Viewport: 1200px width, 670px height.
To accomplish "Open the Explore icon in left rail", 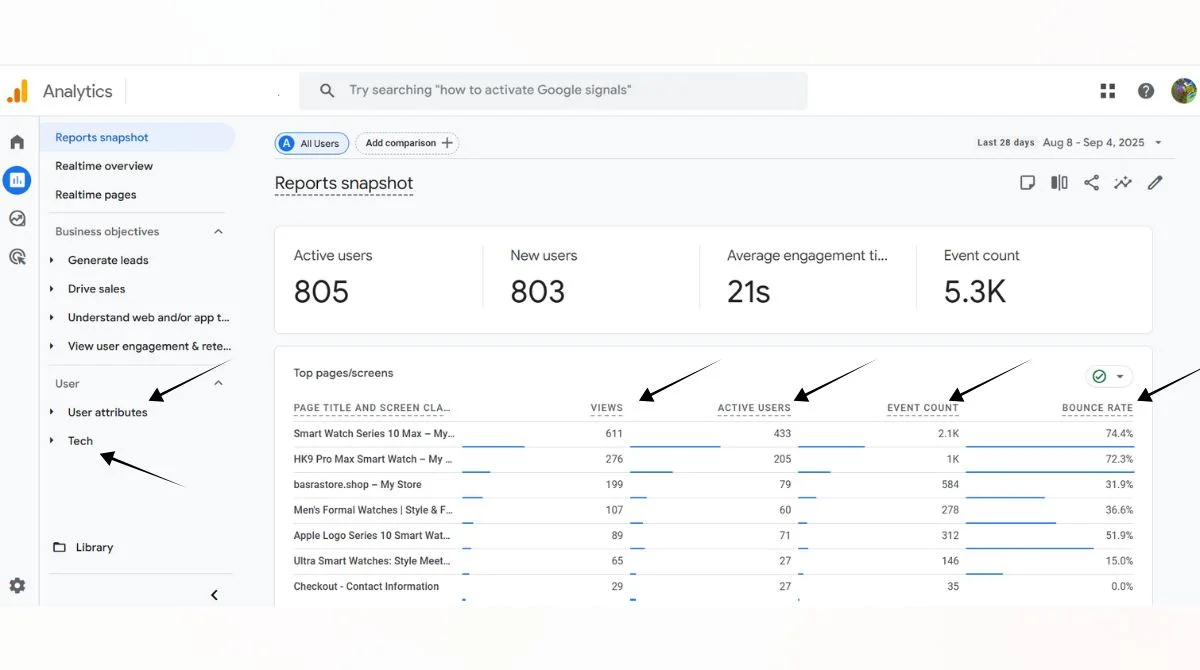I will pos(17,218).
